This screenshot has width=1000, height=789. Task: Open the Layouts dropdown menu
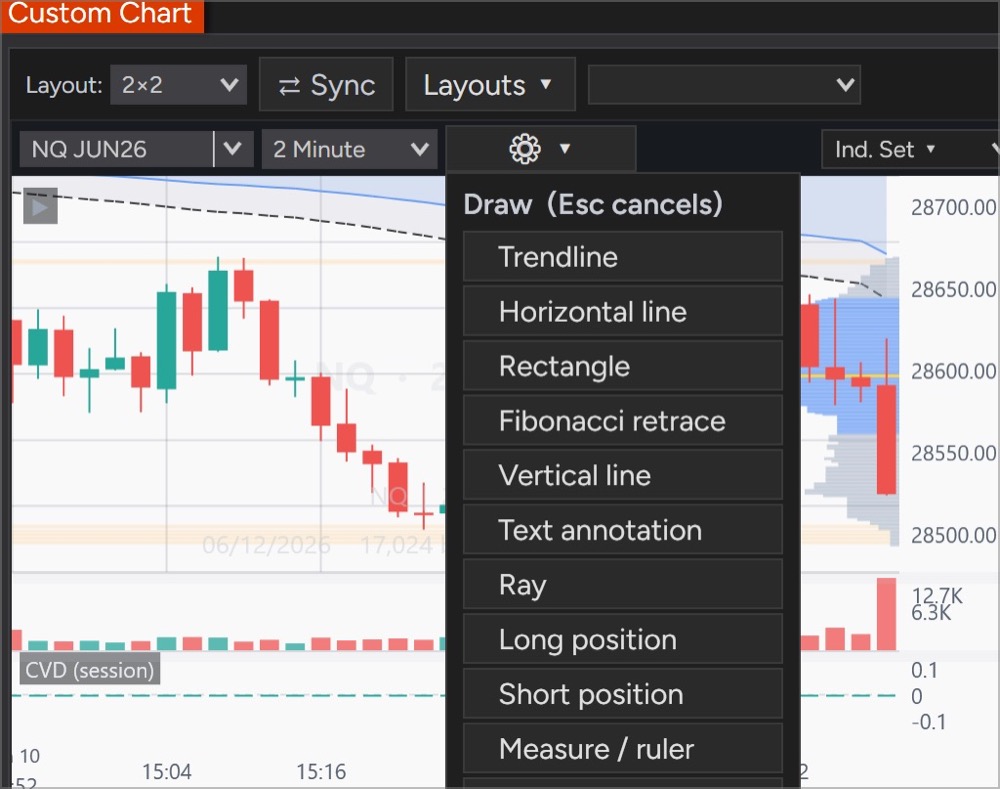click(490, 85)
